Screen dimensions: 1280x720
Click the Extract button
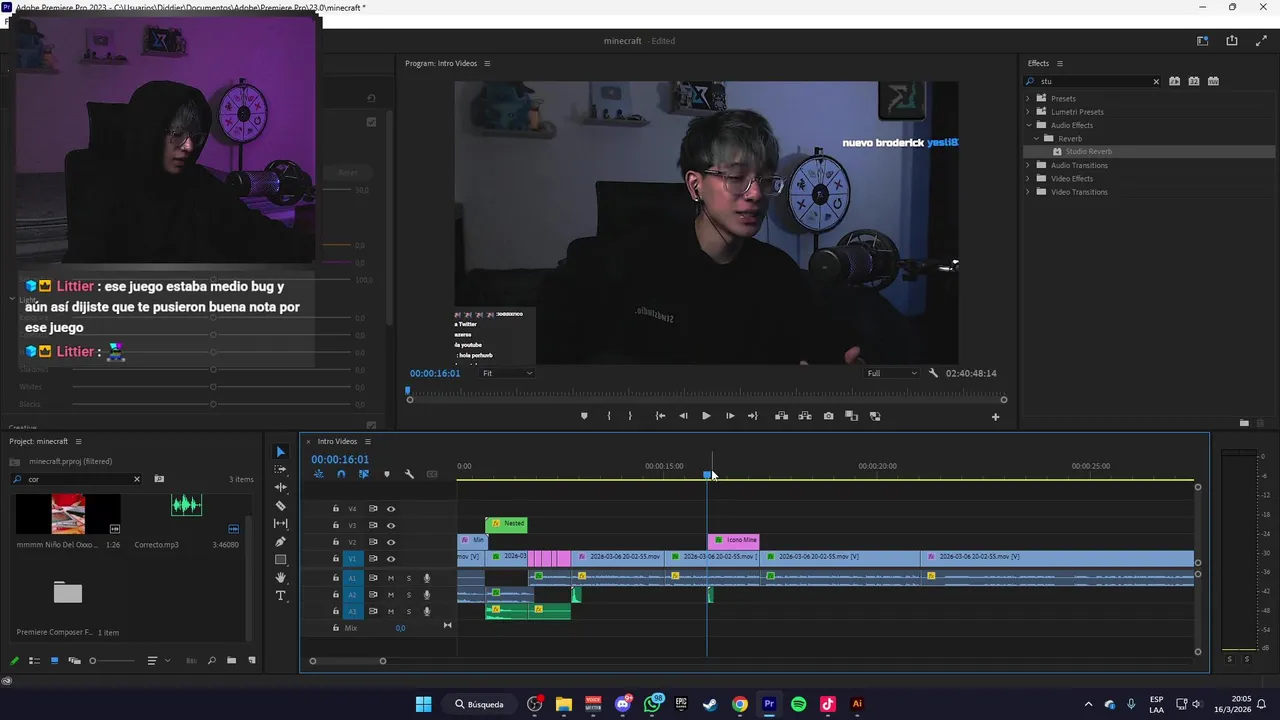(804, 416)
